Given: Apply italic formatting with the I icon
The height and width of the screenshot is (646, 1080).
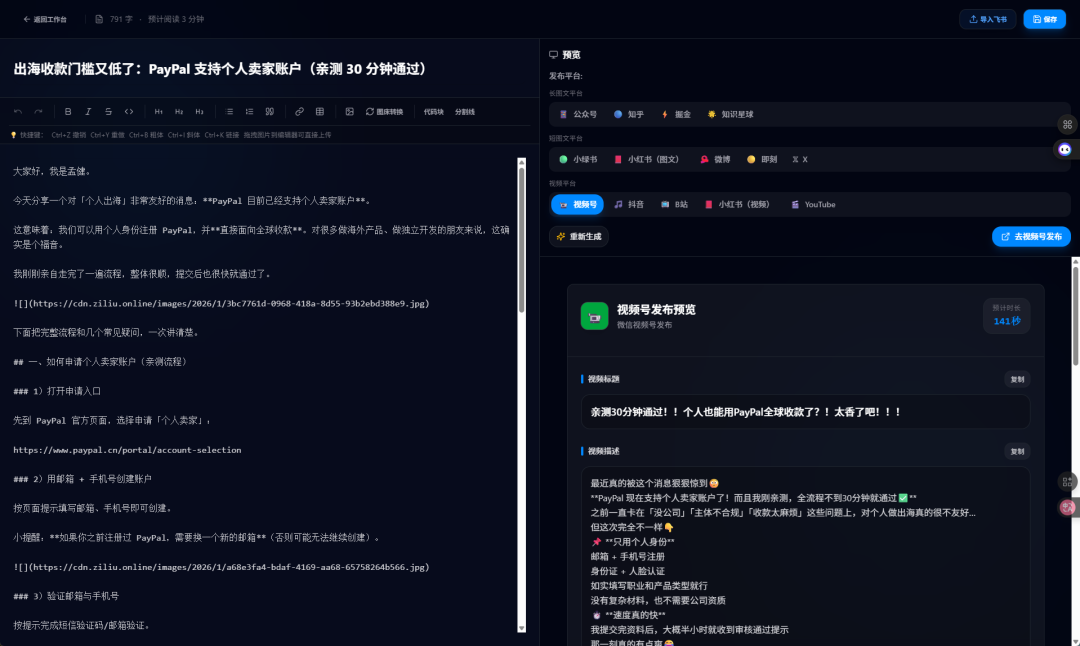Looking at the screenshot, I should click(x=88, y=112).
